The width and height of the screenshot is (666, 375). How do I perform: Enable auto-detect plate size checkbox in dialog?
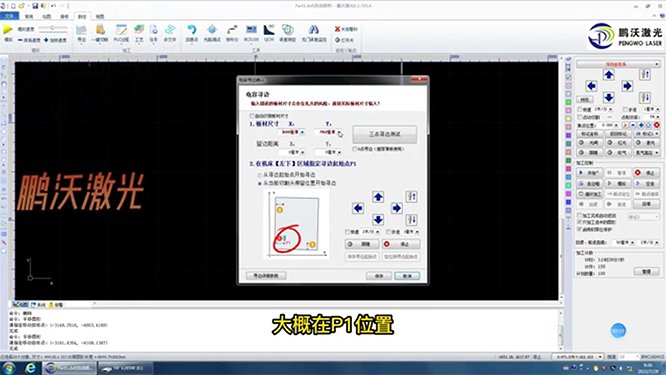251,116
